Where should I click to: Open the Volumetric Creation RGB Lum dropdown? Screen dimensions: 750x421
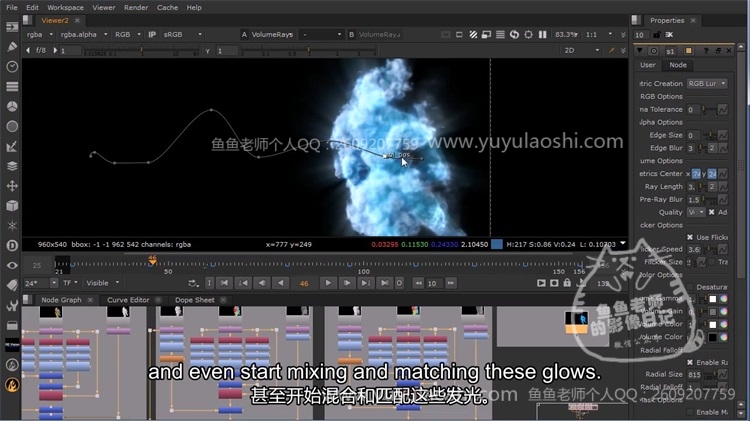(x=707, y=83)
